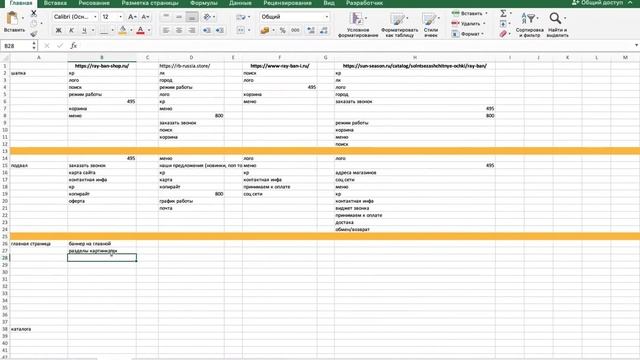Click the AutoSum sigma icon

(x=503, y=13)
